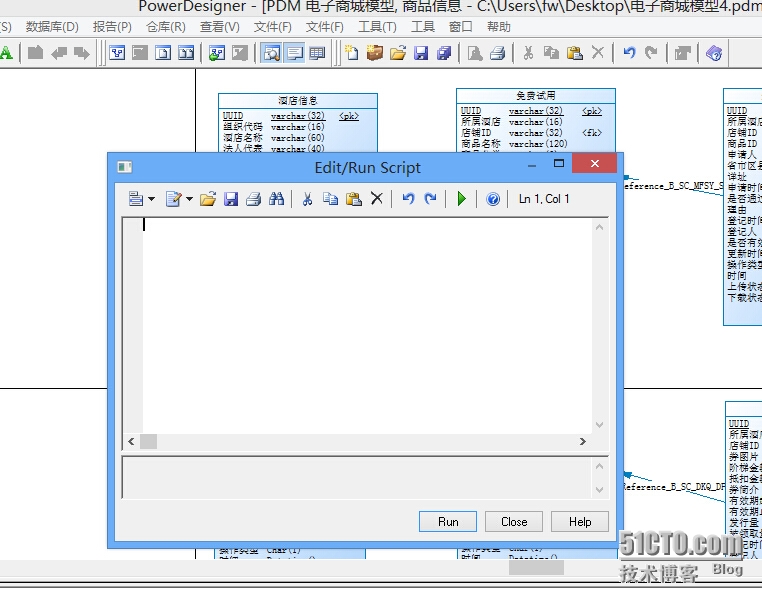Select the 免费试用 table title
Screen dimensions: 762x602
pos(536,95)
